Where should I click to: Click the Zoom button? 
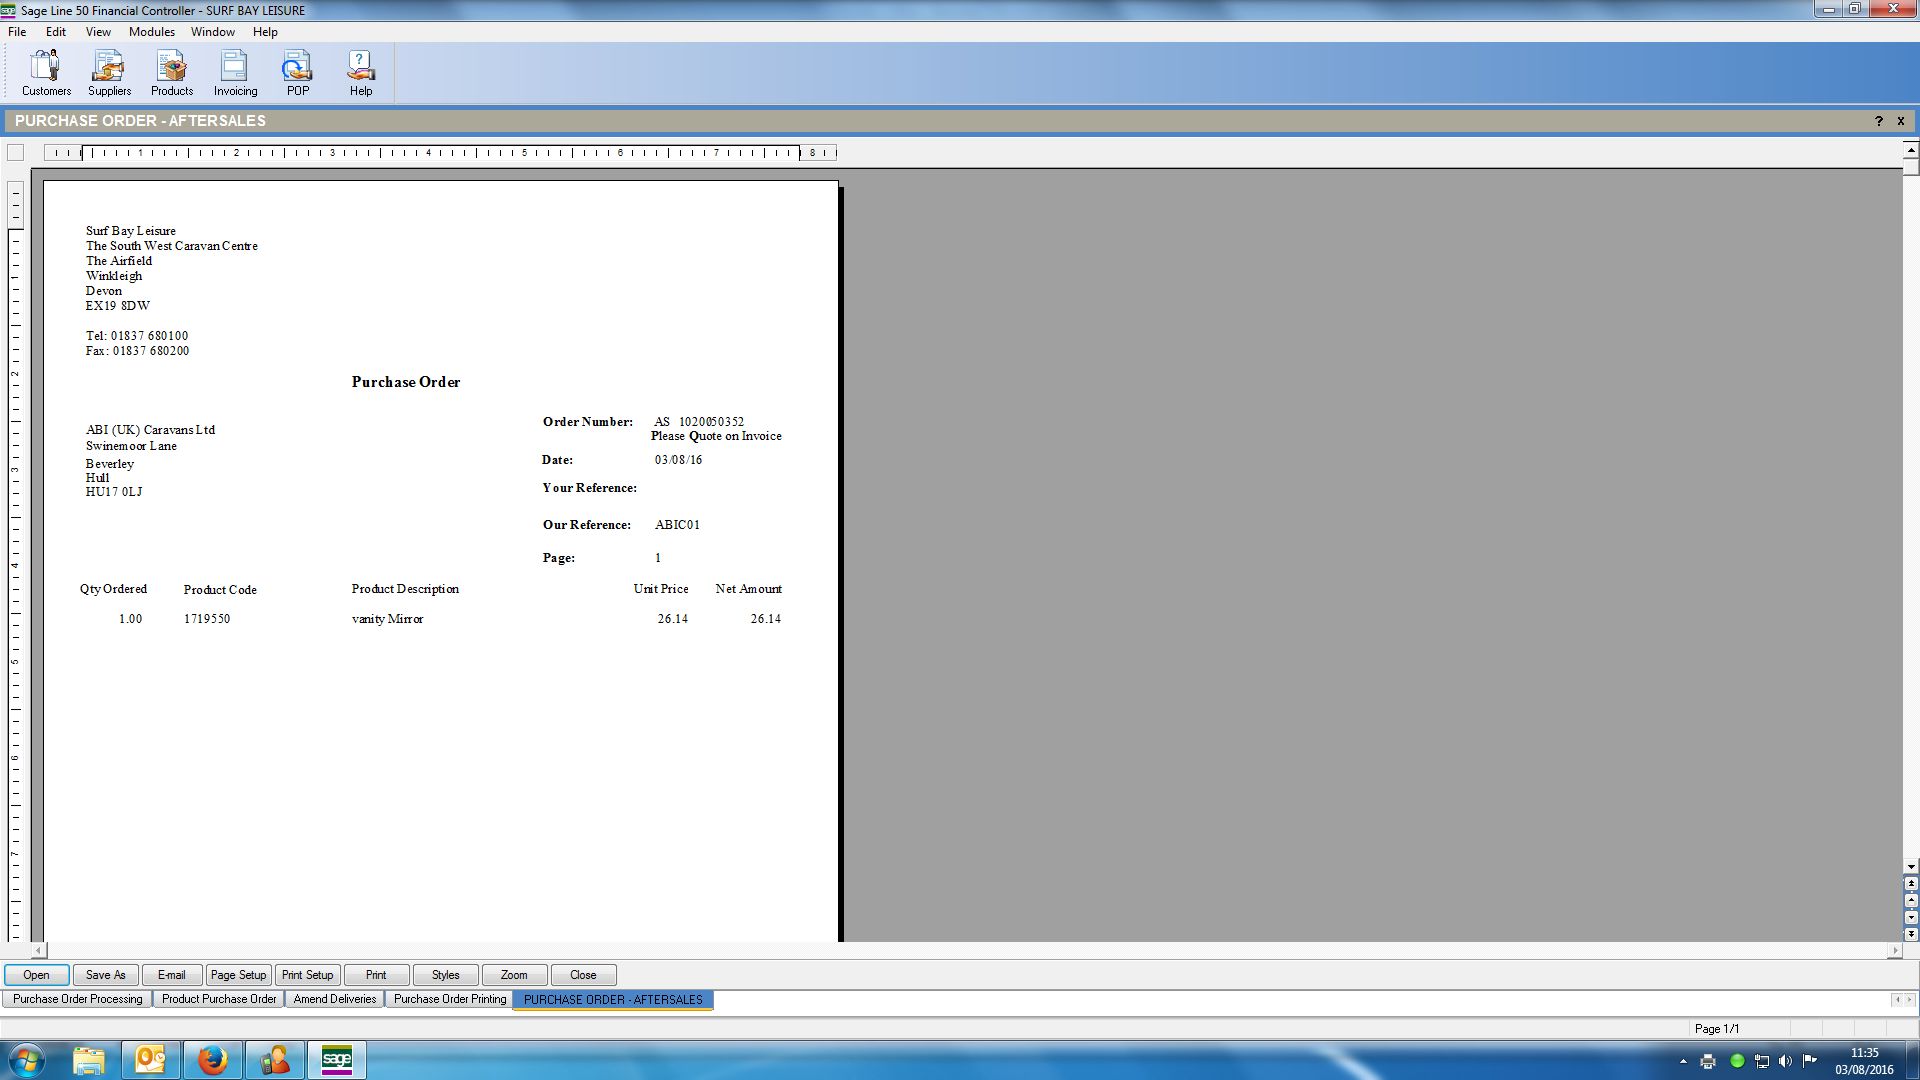tap(514, 975)
